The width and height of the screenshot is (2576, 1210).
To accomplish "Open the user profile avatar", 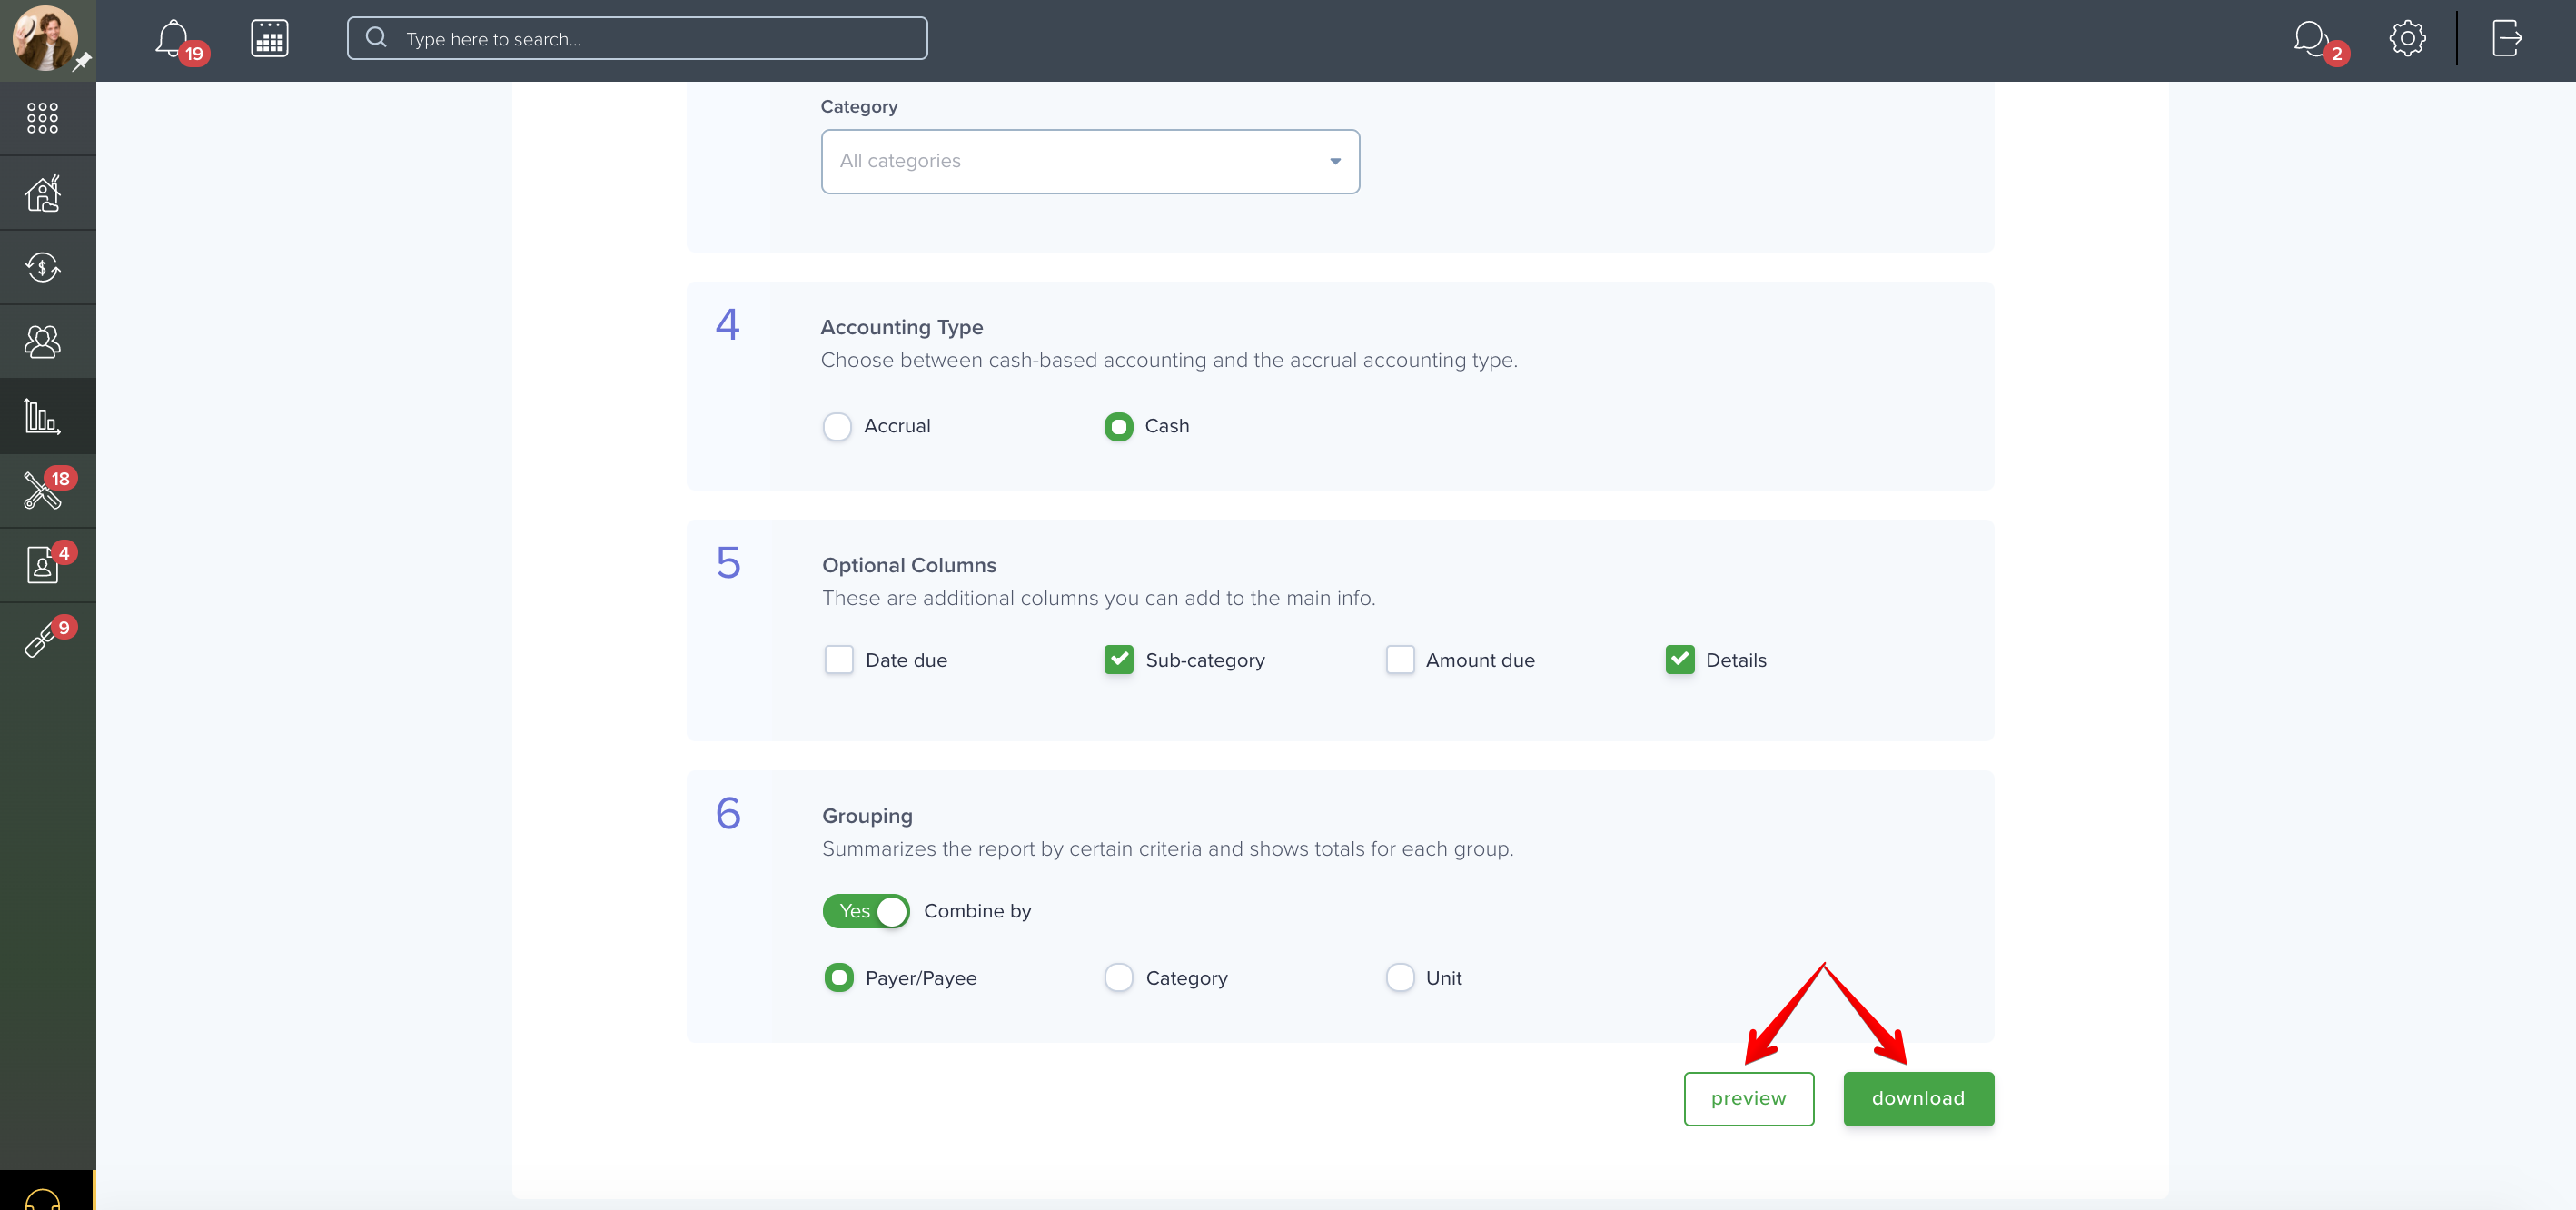I will click(x=44, y=38).
